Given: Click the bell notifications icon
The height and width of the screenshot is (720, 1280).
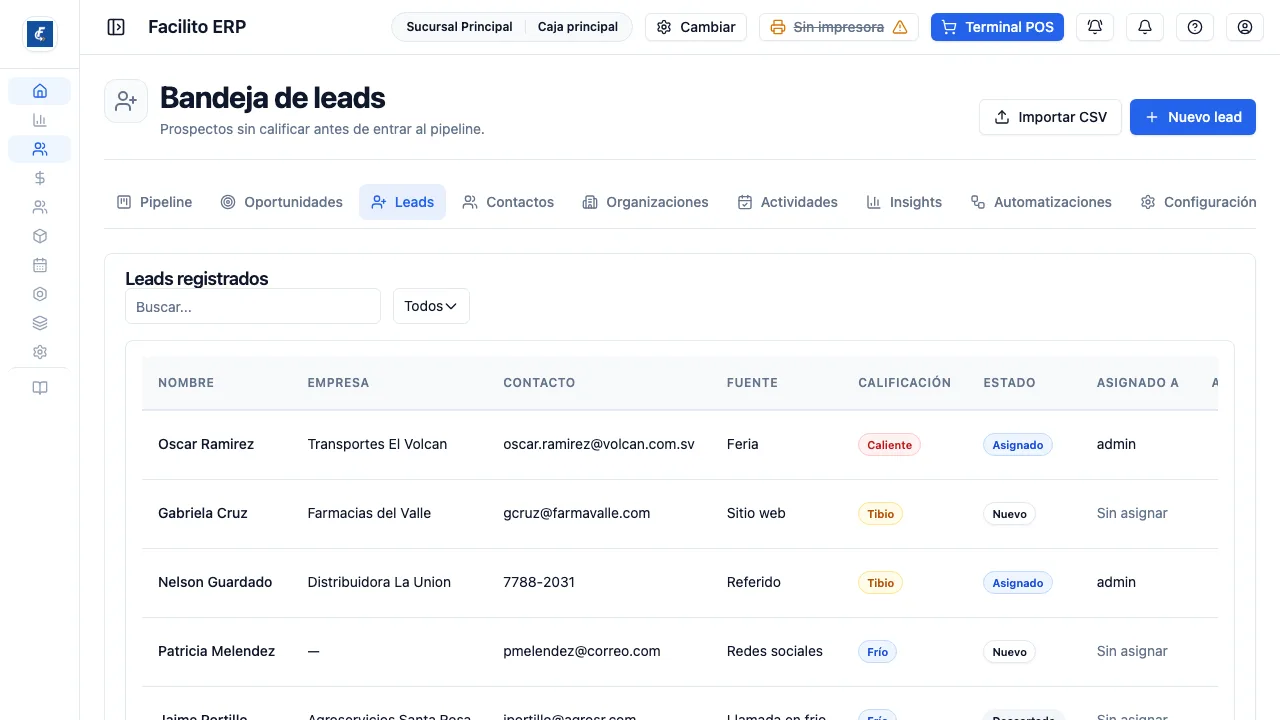Looking at the screenshot, I should tap(1145, 27).
